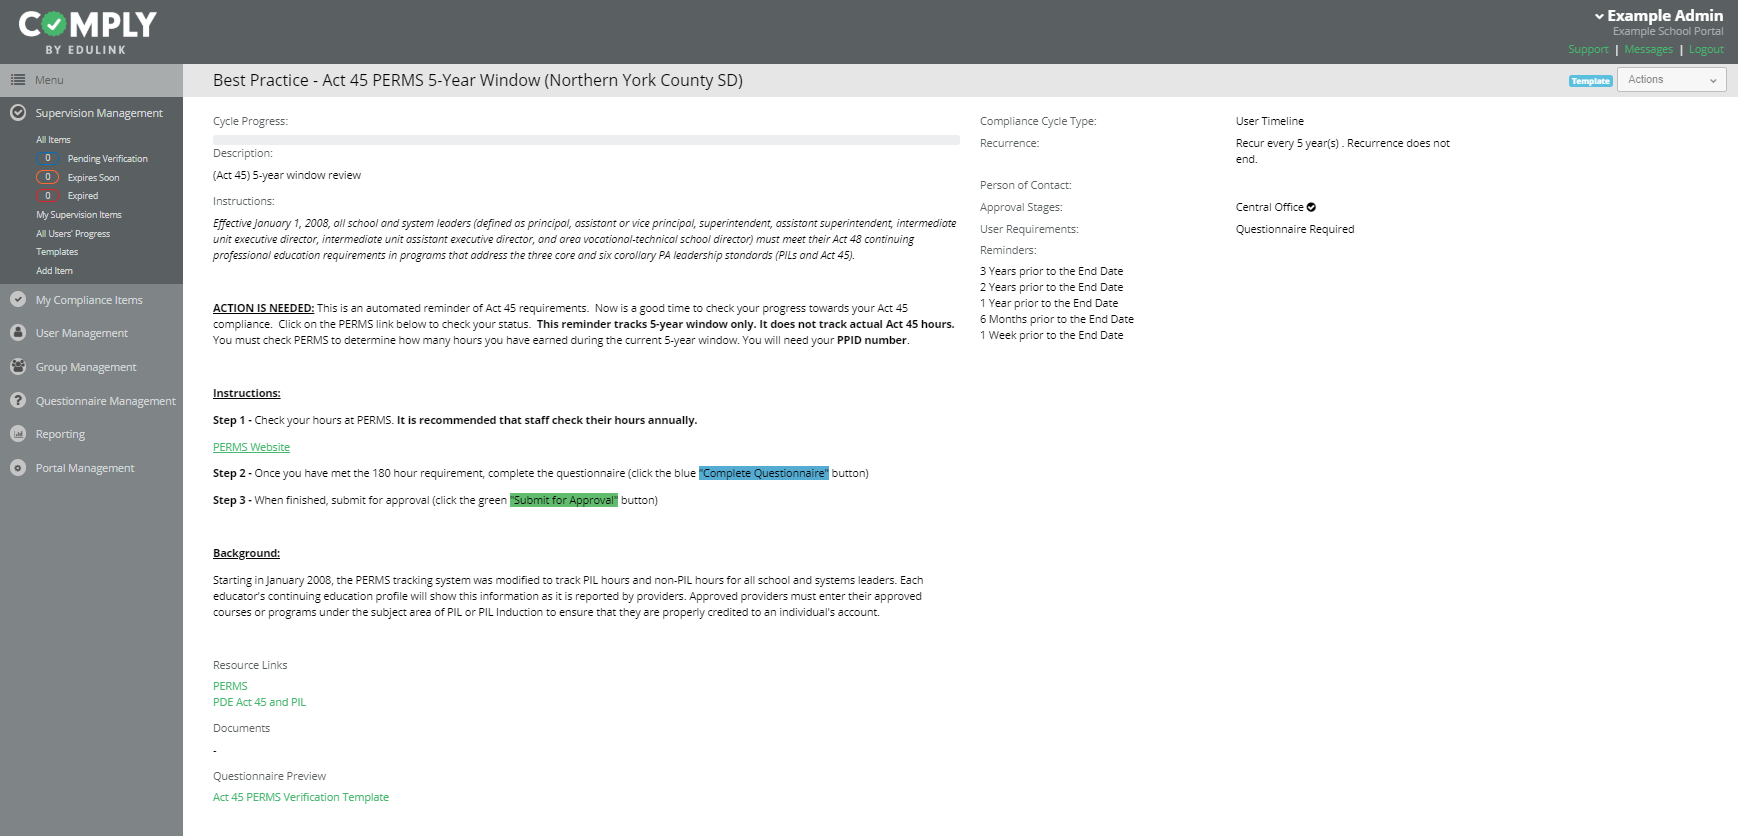Click the Messages link

click(x=1648, y=49)
